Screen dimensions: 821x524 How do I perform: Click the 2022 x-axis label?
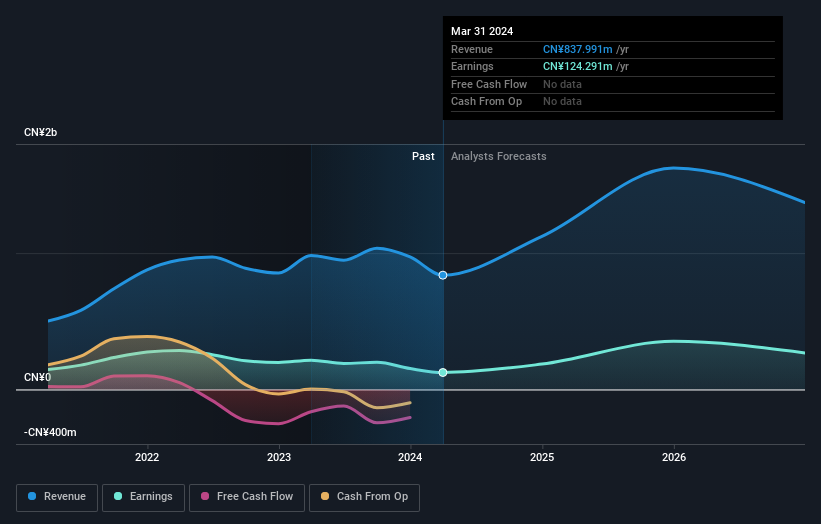(x=147, y=457)
